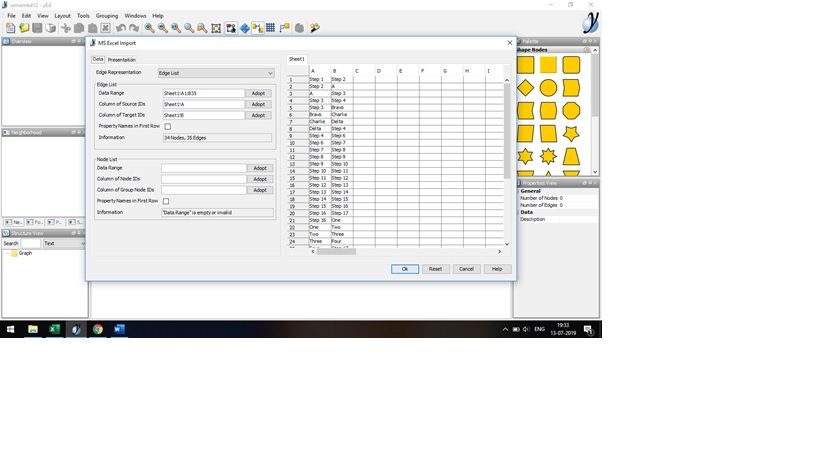This screenshot has height=460, width=819.
Task: Enable Edge List Property Names in First Row
Action: 167,126
